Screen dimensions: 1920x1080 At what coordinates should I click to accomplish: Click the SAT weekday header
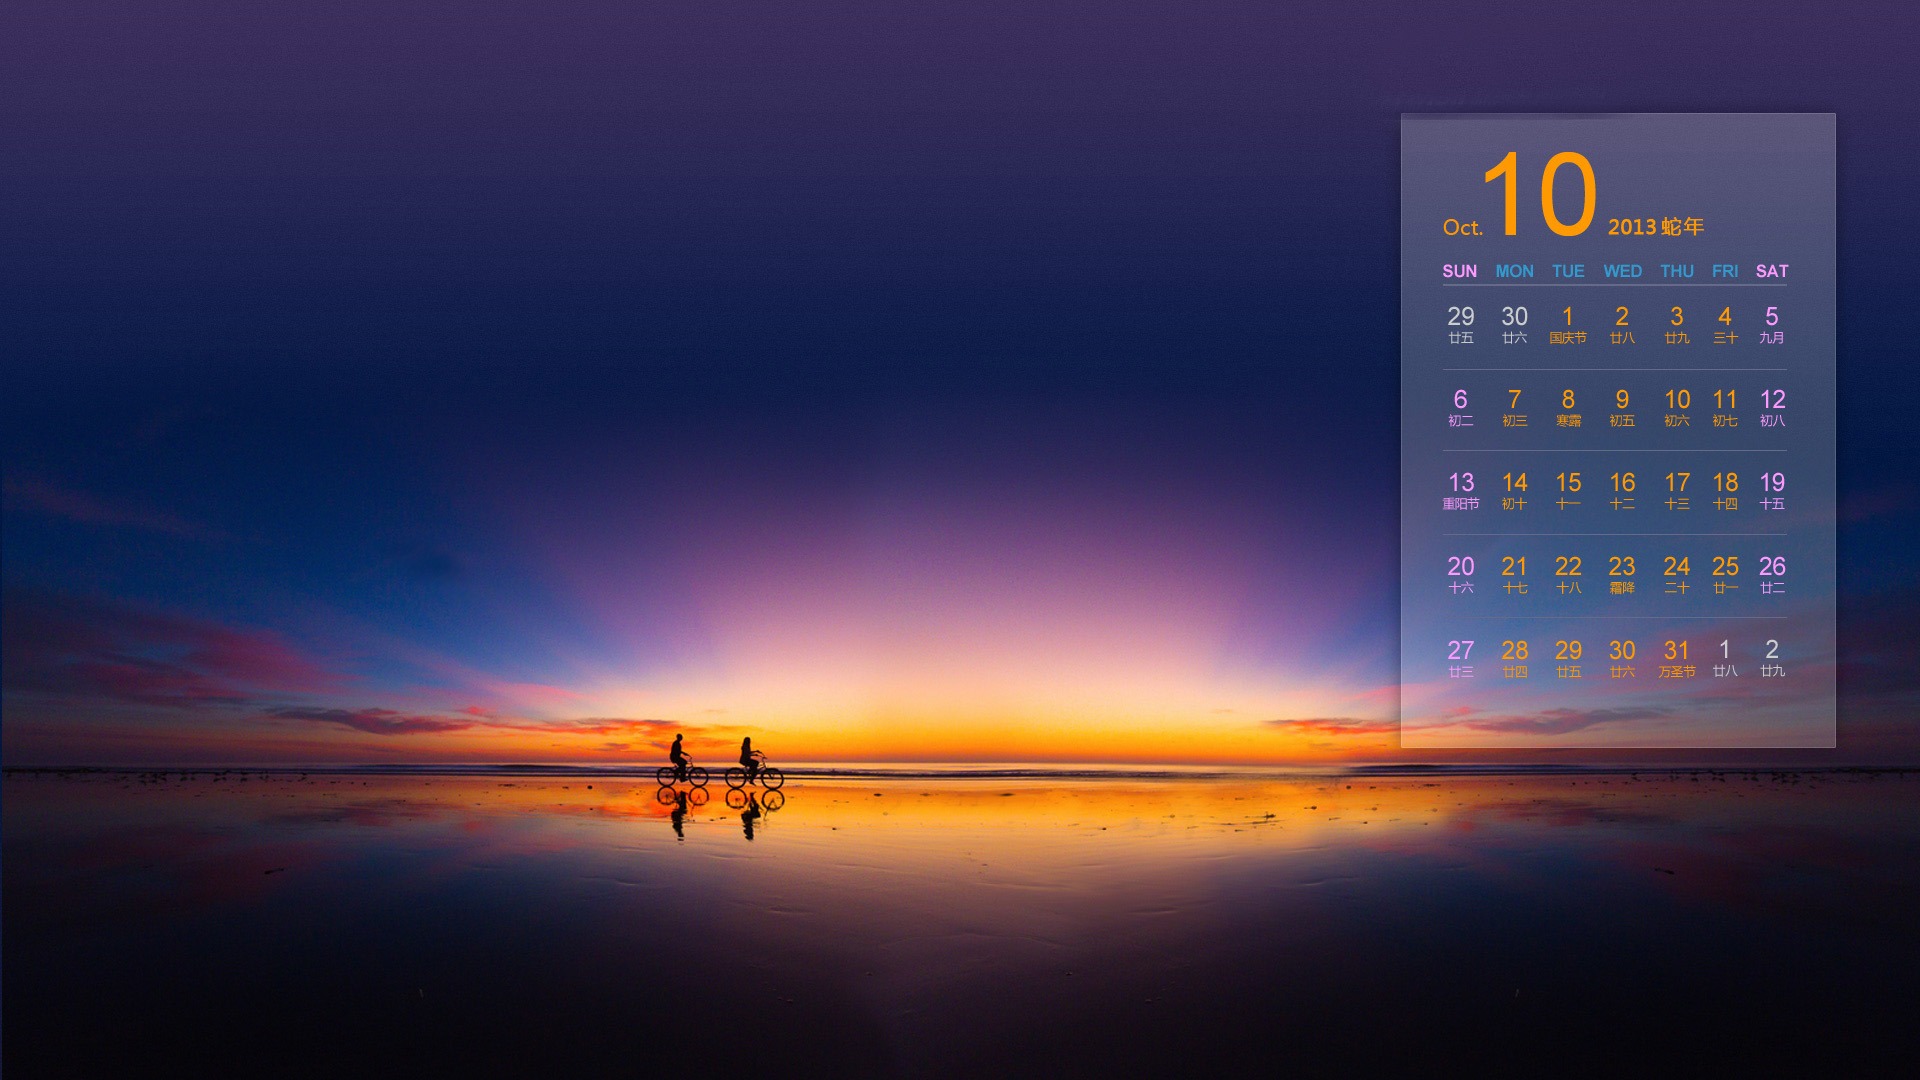[1771, 271]
